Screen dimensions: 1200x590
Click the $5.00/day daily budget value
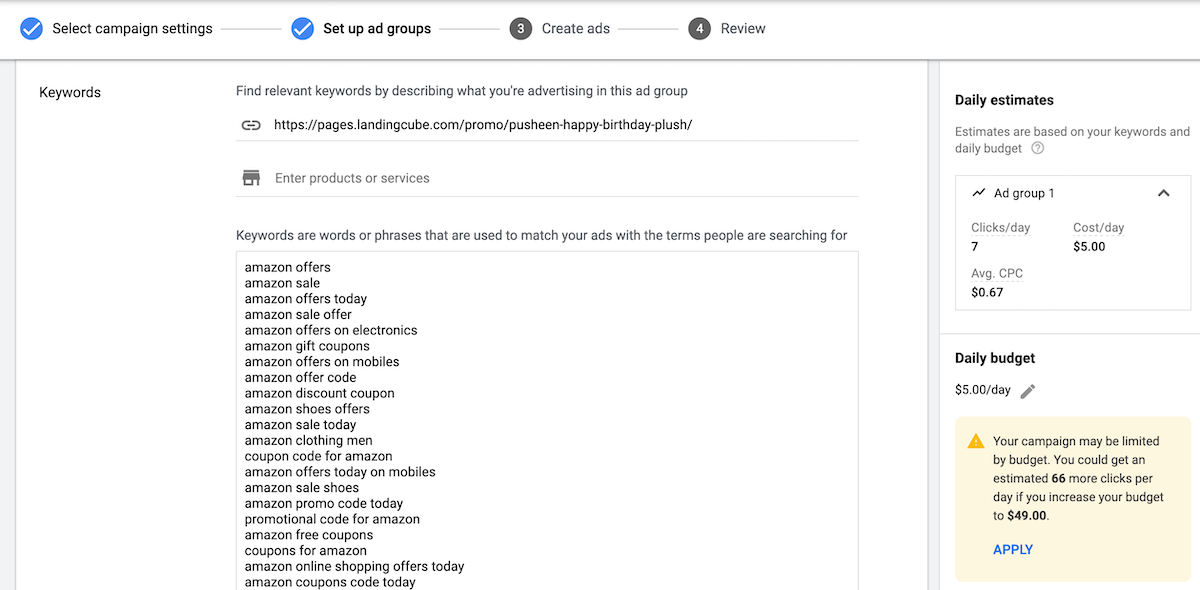point(983,390)
